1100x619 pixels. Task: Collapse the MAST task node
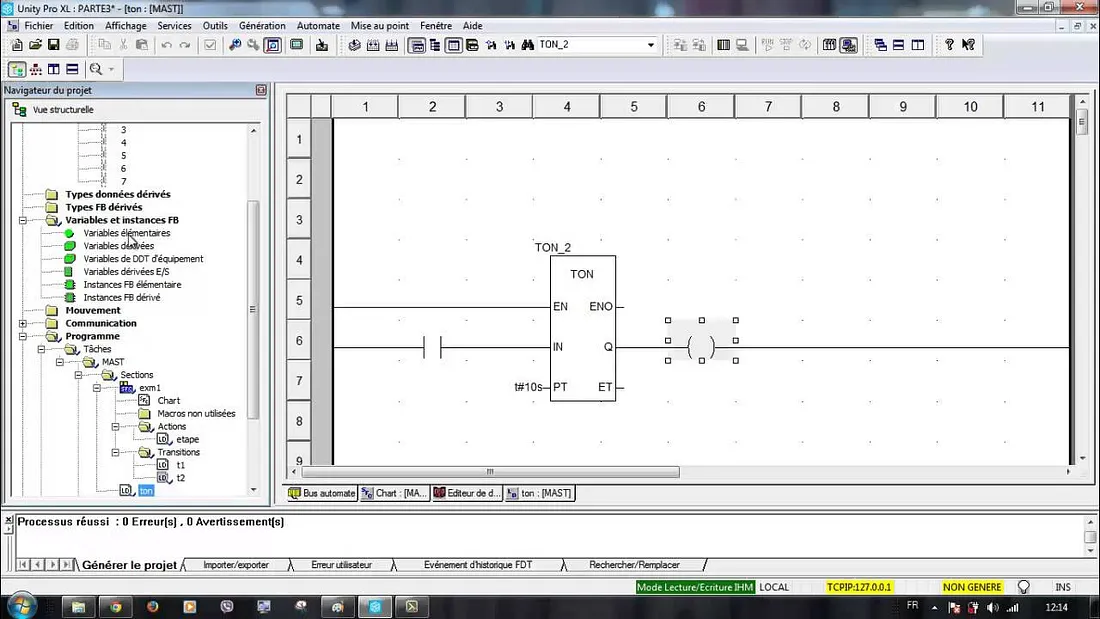coord(60,362)
